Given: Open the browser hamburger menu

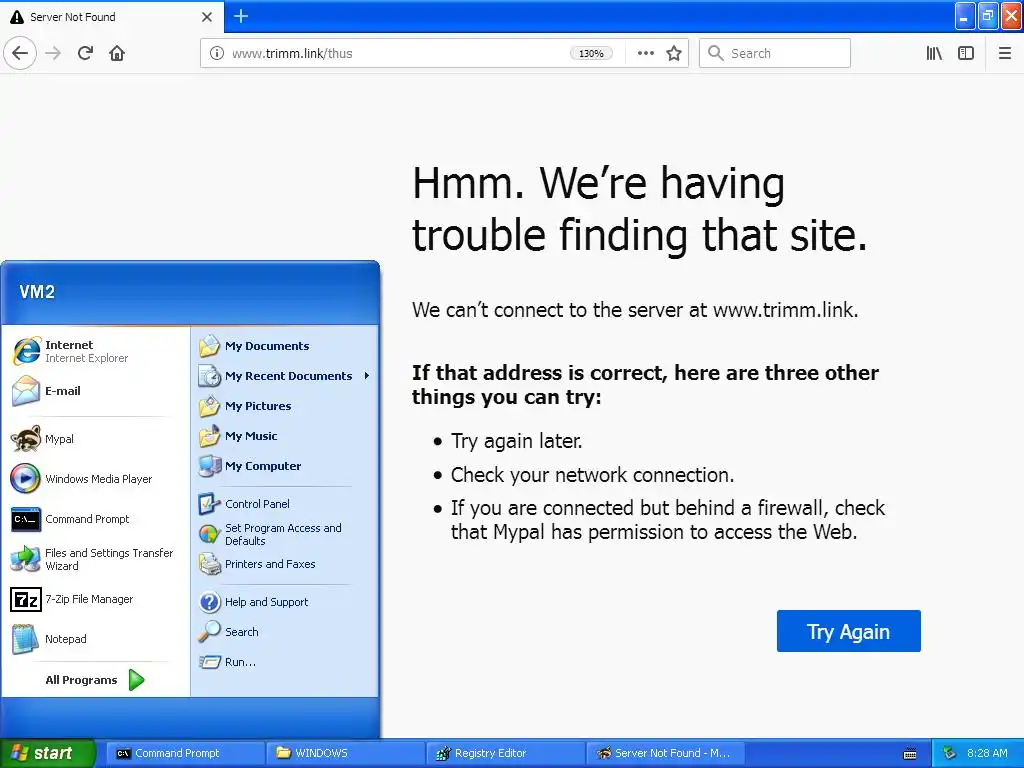Looking at the screenshot, I should pos(1005,53).
